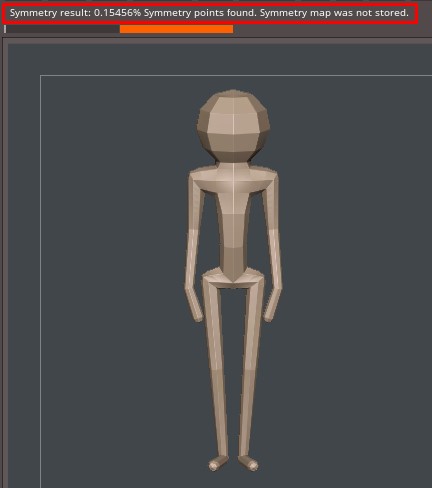
Task: Click the Symmetry result status message
Action: (x=209, y=13)
